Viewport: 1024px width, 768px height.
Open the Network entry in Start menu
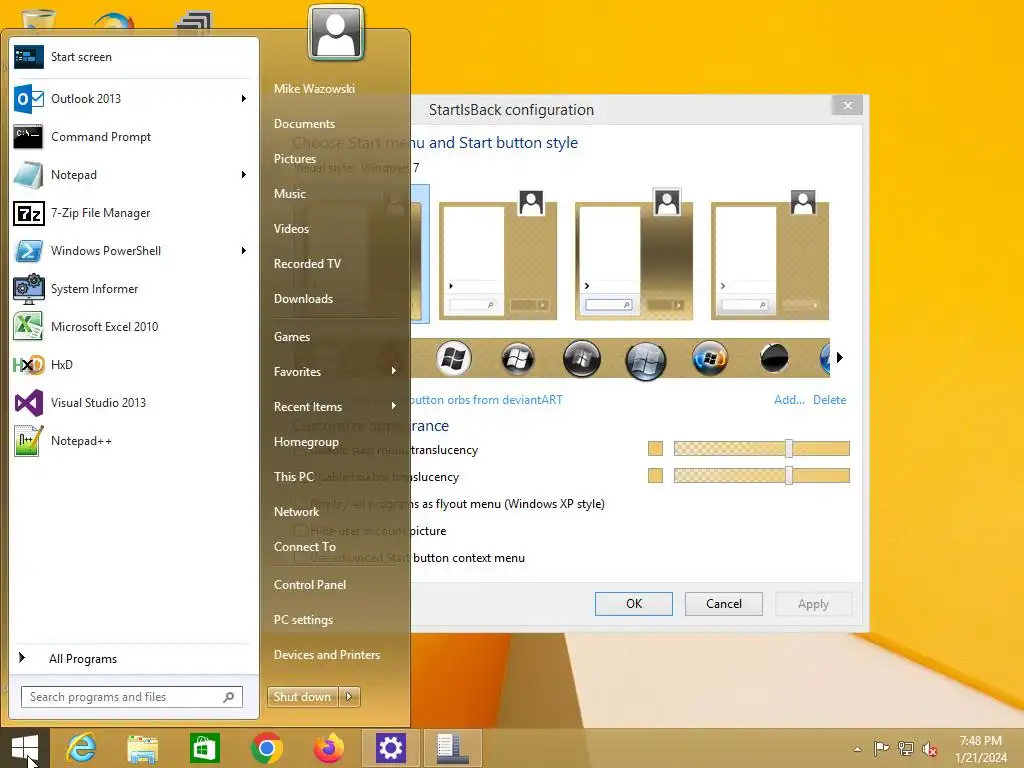296,512
